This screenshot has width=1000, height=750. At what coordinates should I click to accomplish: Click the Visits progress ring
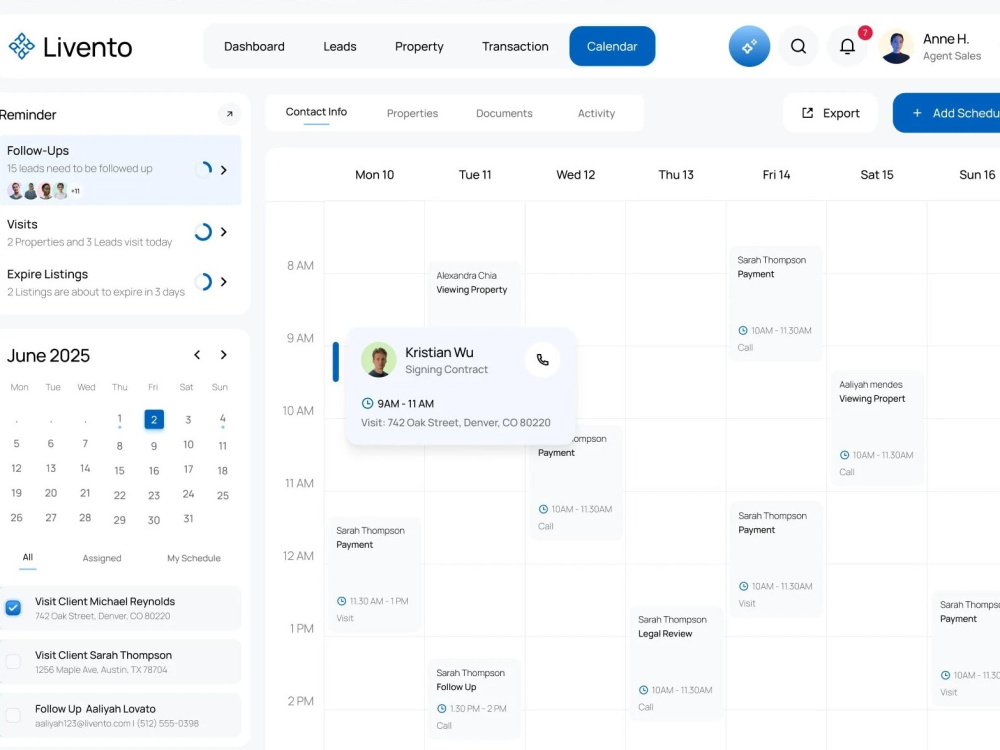pos(203,232)
